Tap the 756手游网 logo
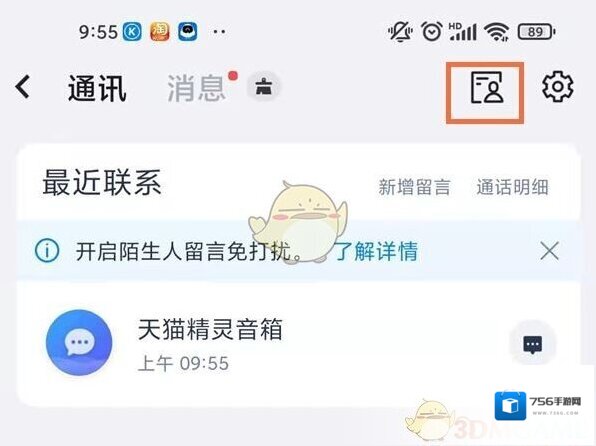Viewport: 596px width, 446px height. pyautogui.click(x=538, y=405)
